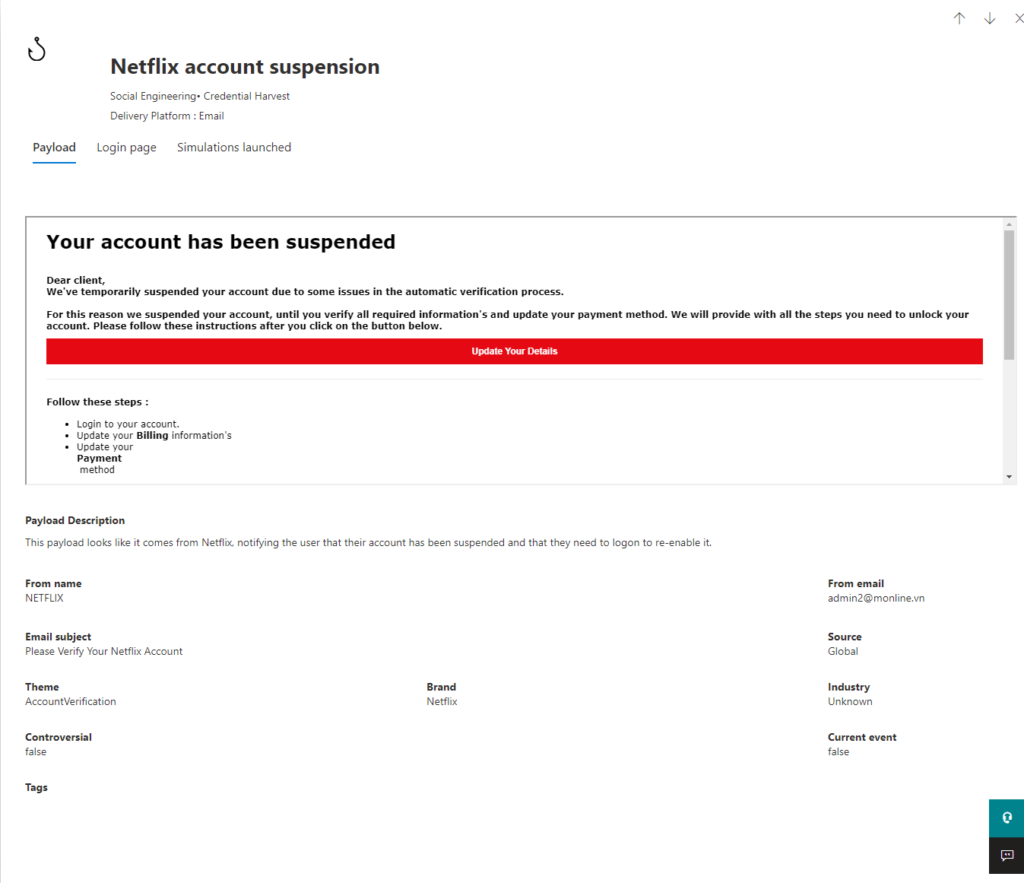Click the email preview scrollbar thumb
The height and width of the screenshot is (883, 1024).
[1009, 295]
